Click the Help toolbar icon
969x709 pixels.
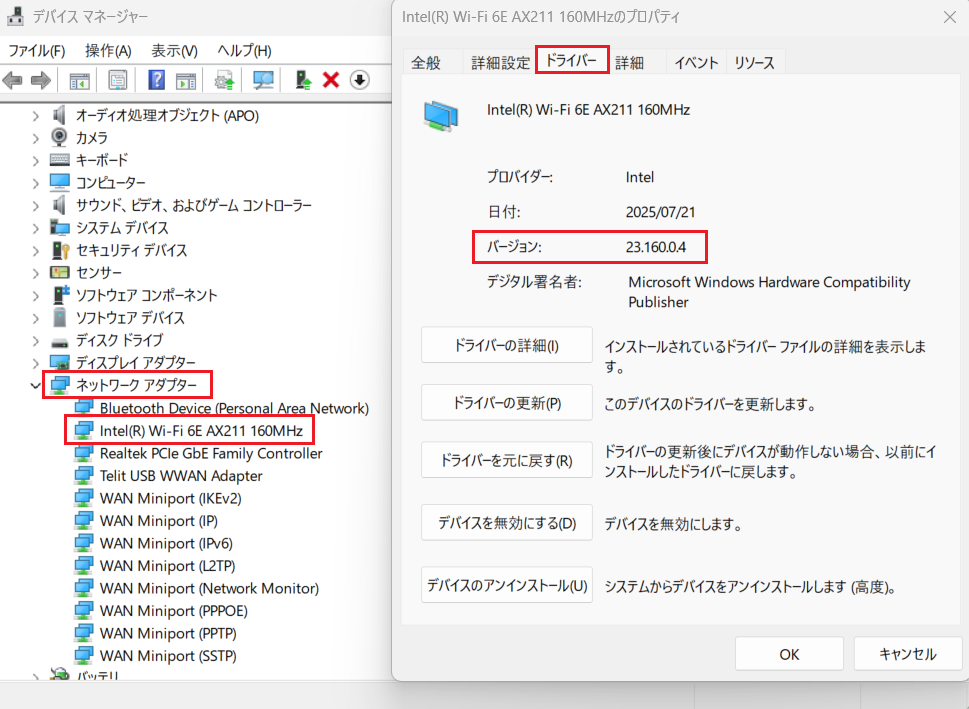click(157, 80)
